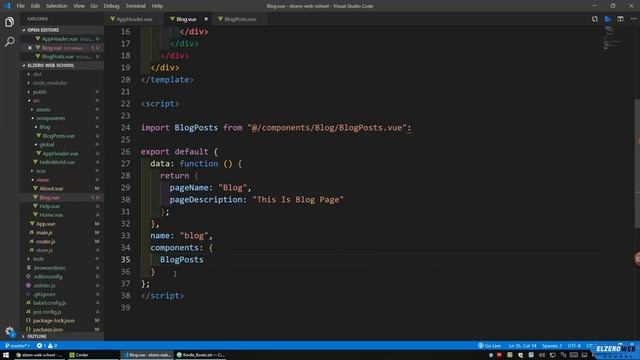Open main.js in the file tree

click(44, 233)
